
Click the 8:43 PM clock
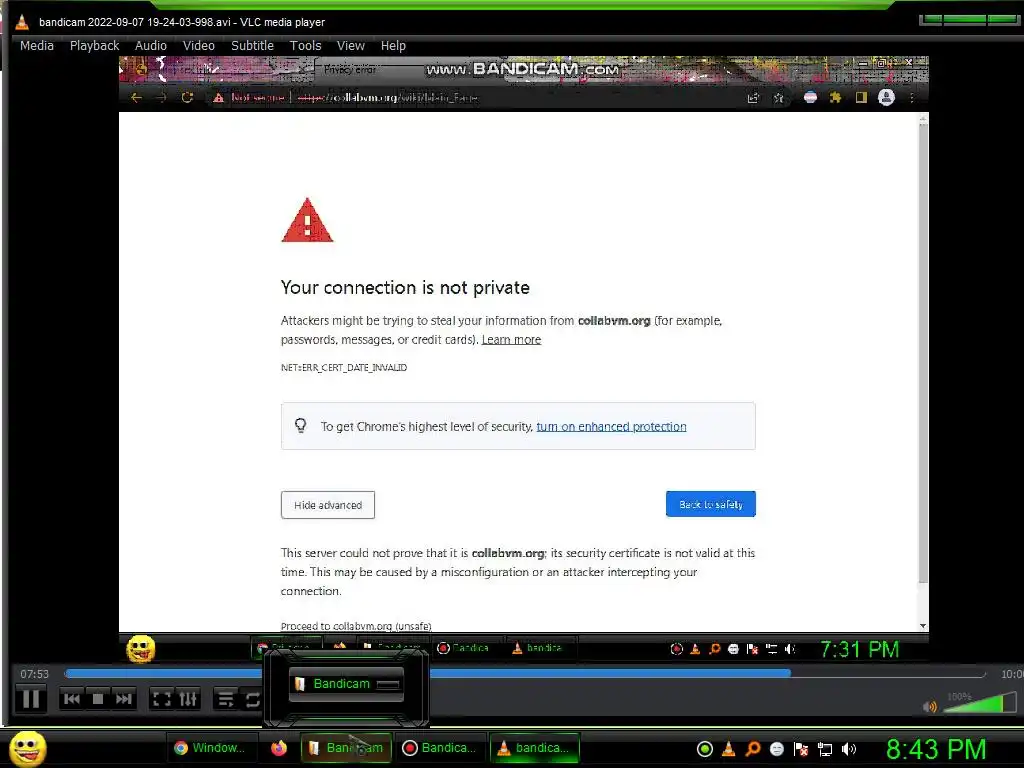(x=936, y=750)
